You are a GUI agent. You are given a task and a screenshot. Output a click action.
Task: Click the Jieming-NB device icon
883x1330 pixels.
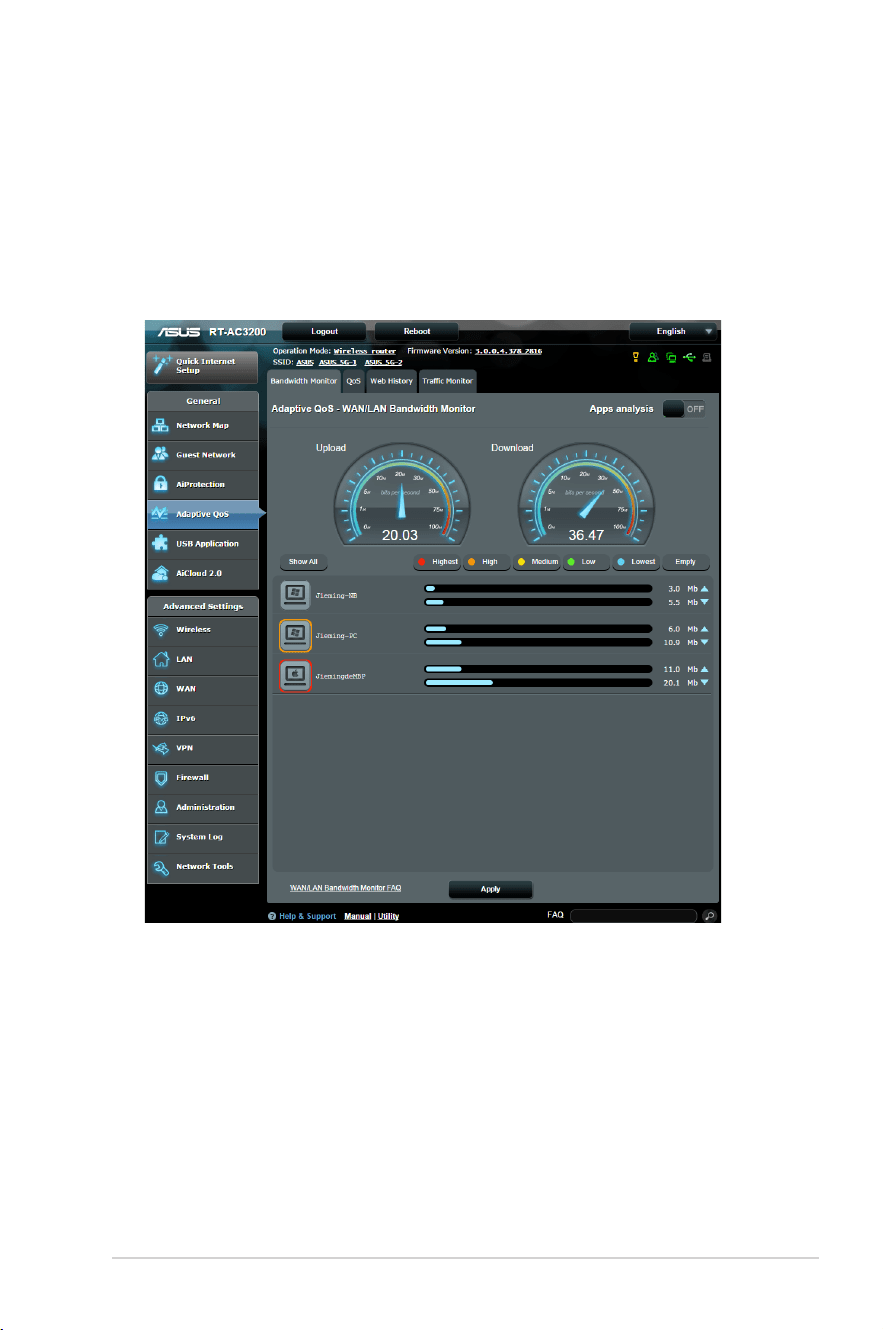coord(295,595)
